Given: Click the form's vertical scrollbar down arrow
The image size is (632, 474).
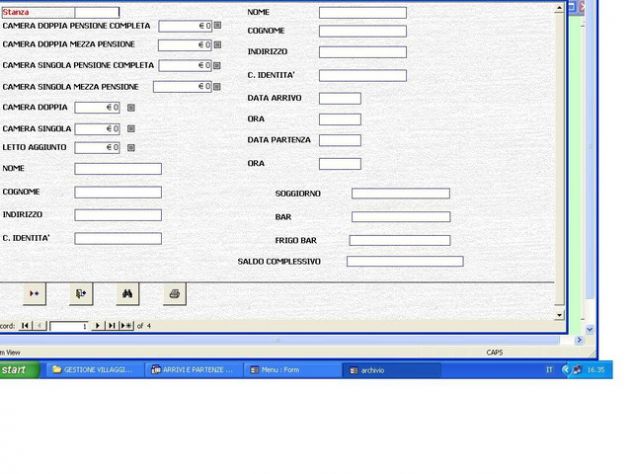Looking at the screenshot, I should 559,315.
